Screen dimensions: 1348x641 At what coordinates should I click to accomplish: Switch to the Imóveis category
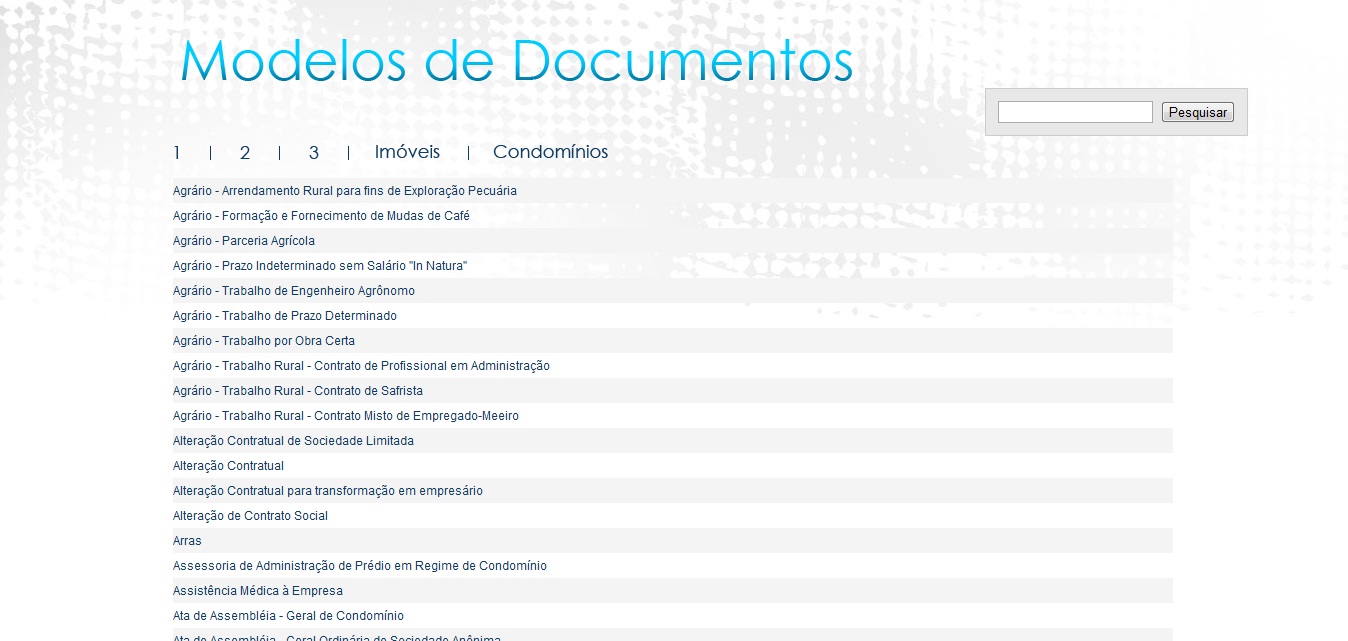coord(407,152)
